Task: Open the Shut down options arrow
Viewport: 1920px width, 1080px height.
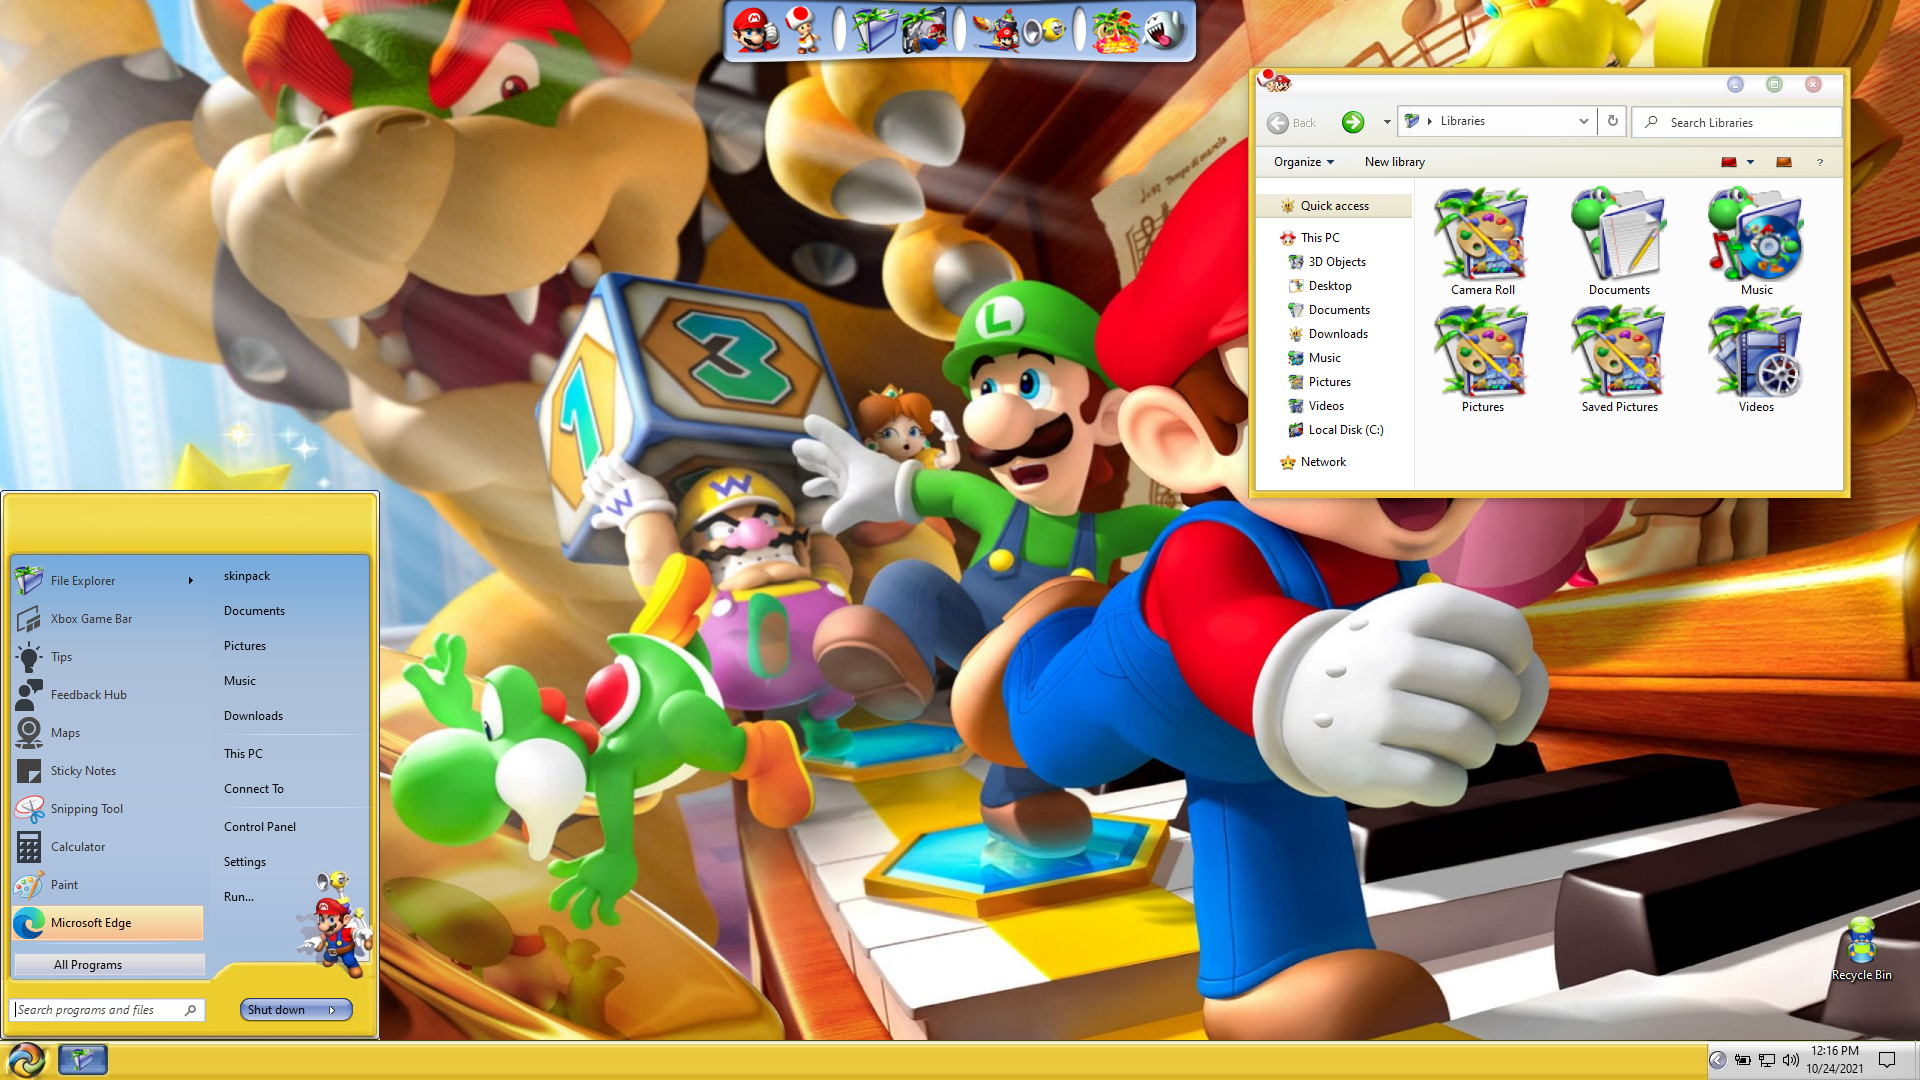Action: point(332,1010)
